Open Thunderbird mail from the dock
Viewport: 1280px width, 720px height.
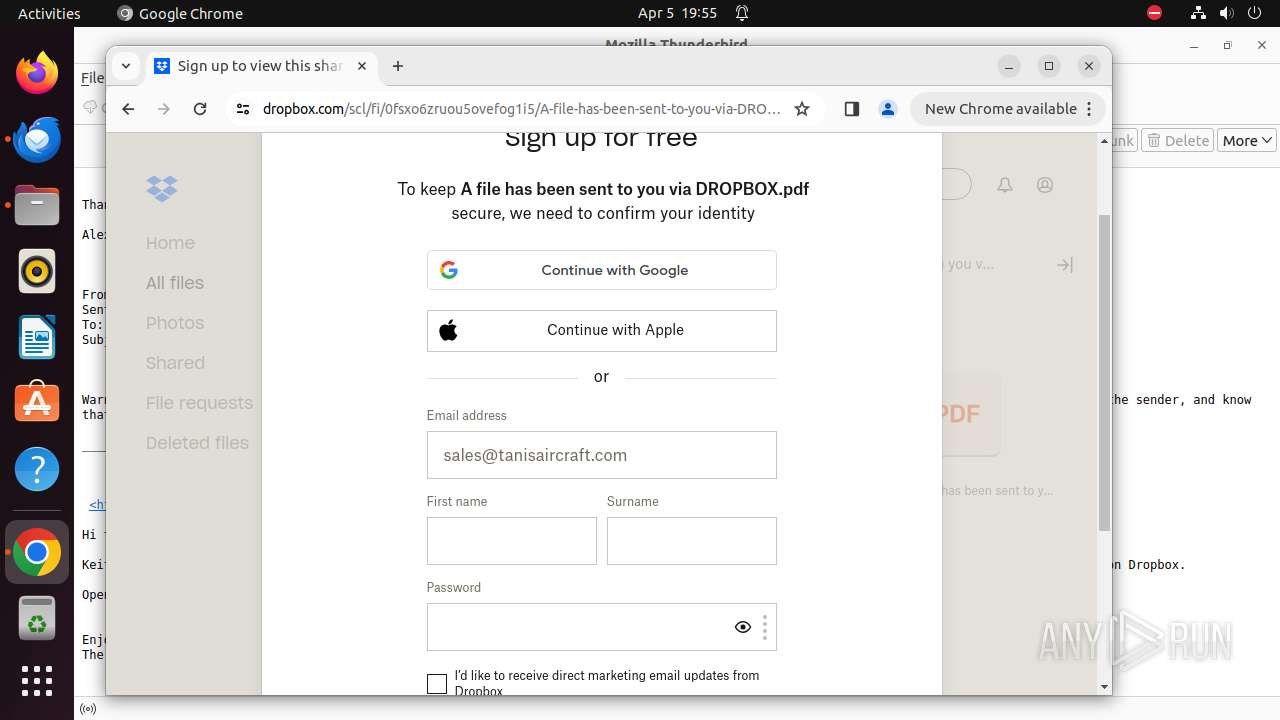click(x=37, y=139)
